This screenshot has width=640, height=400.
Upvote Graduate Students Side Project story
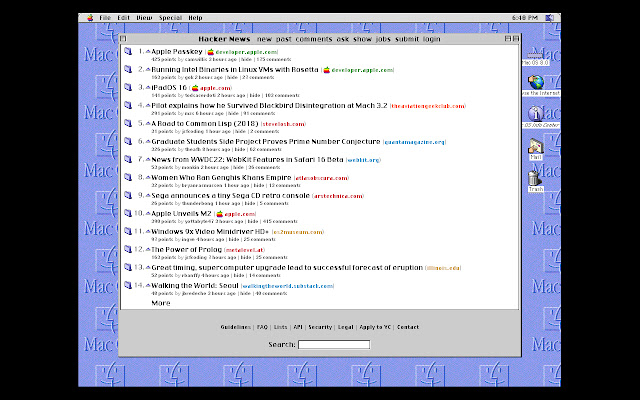(x=148, y=142)
